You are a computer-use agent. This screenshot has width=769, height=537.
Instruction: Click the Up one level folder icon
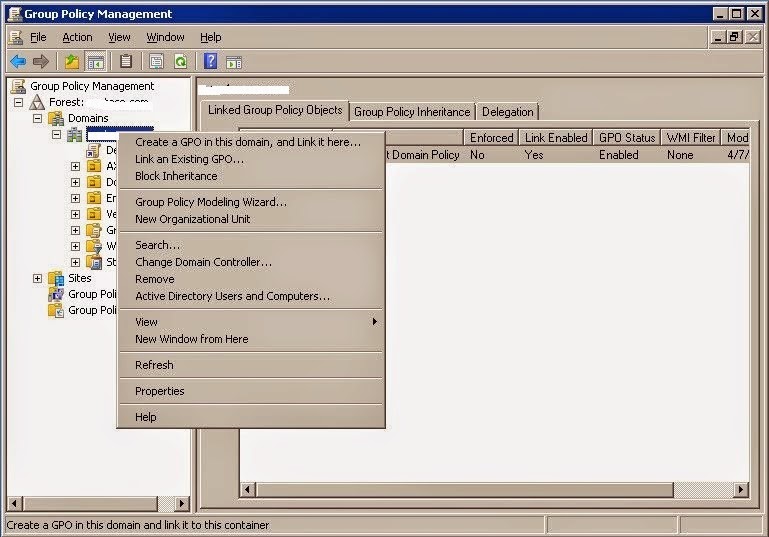(72, 62)
